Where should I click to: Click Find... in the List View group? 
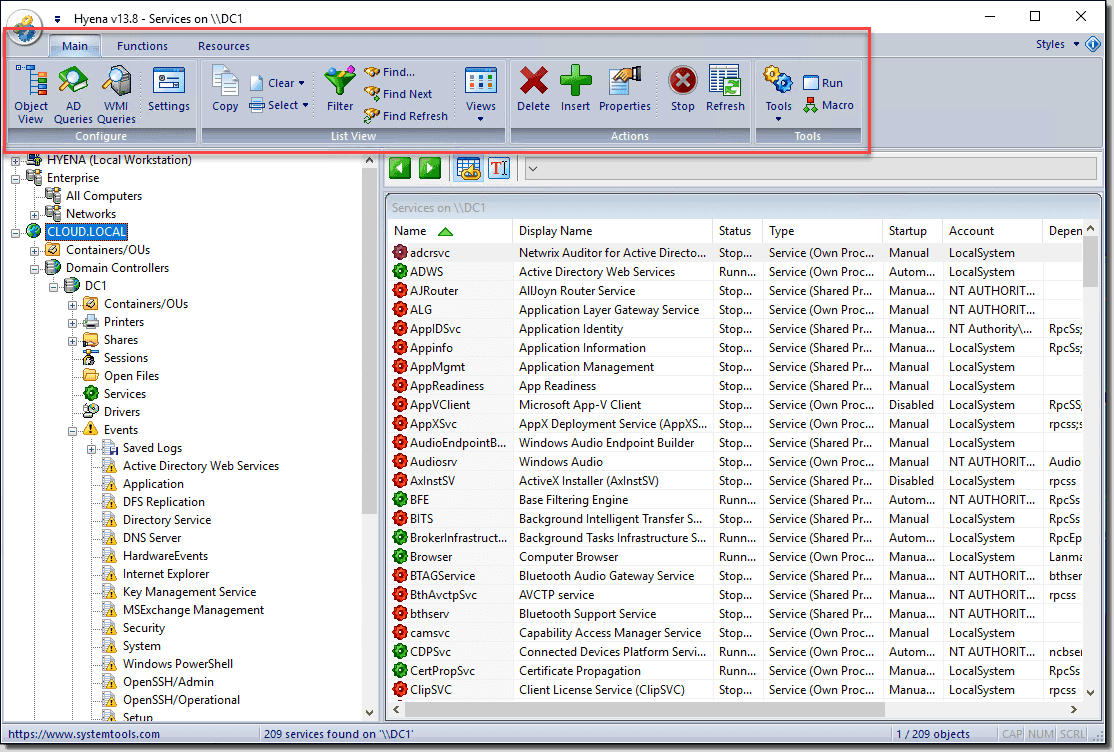click(389, 72)
